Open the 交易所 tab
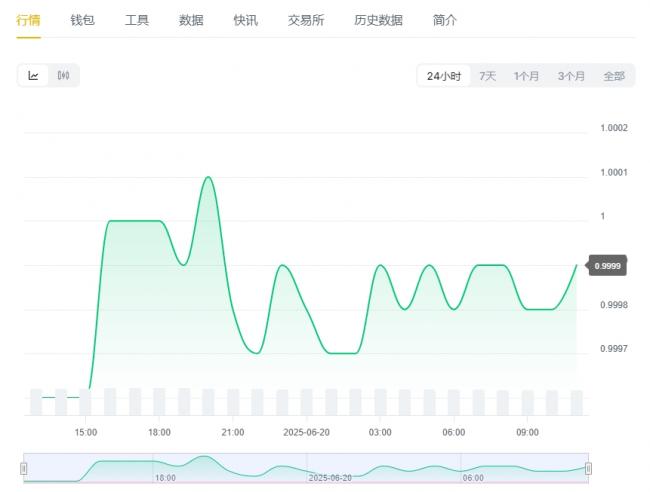Screen dimensions: 650x492 (306, 20)
